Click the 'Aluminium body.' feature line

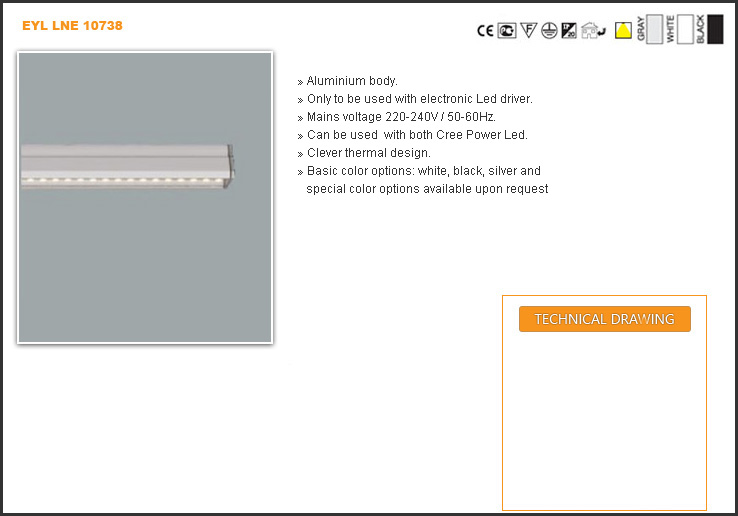click(x=352, y=81)
